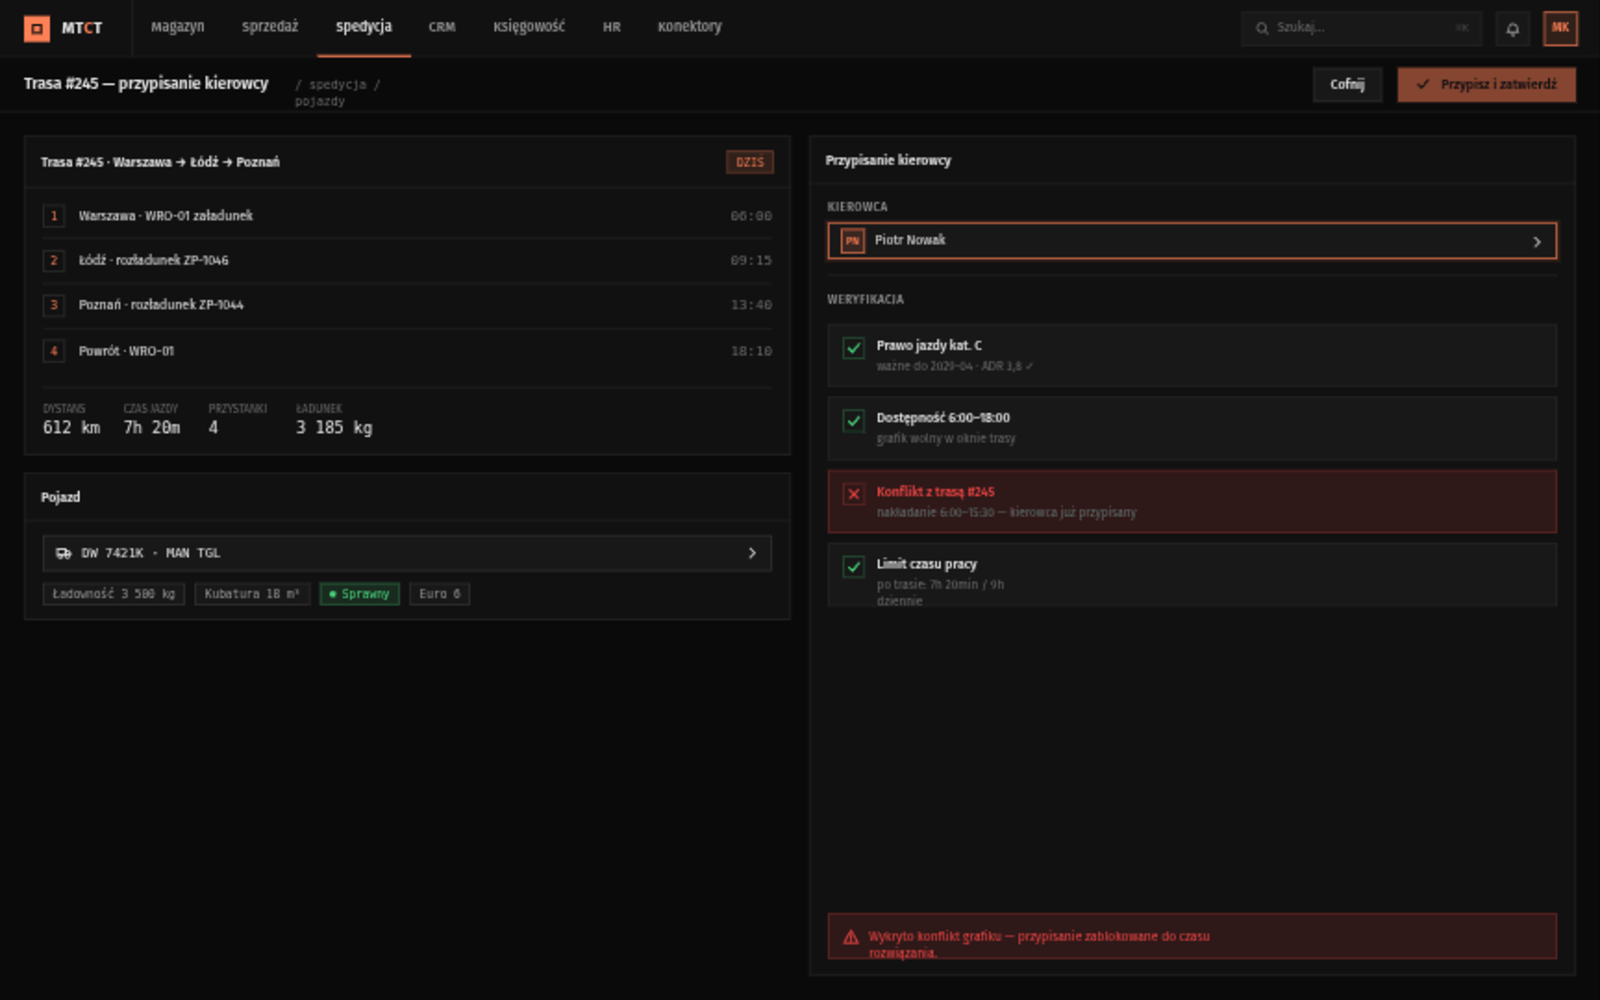Open the konektory tab
The width and height of the screenshot is (1600, 1000).
click(x=689, y=27)
